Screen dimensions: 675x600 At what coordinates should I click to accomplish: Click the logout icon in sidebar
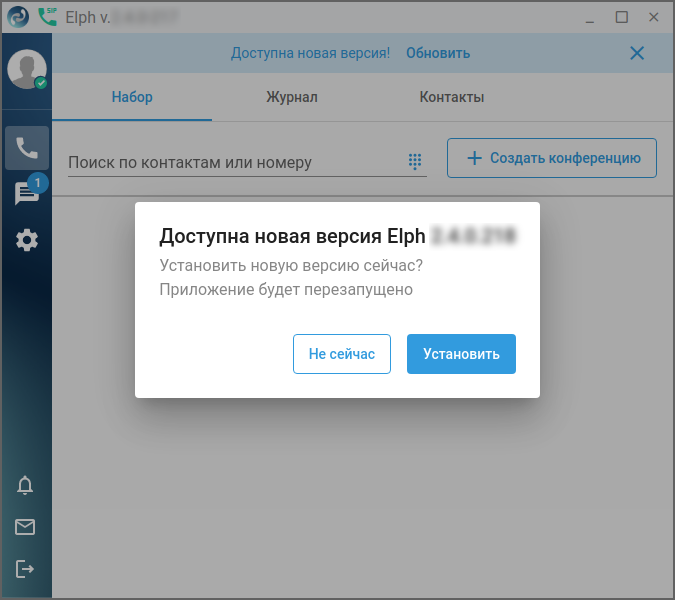click(25, 569)
